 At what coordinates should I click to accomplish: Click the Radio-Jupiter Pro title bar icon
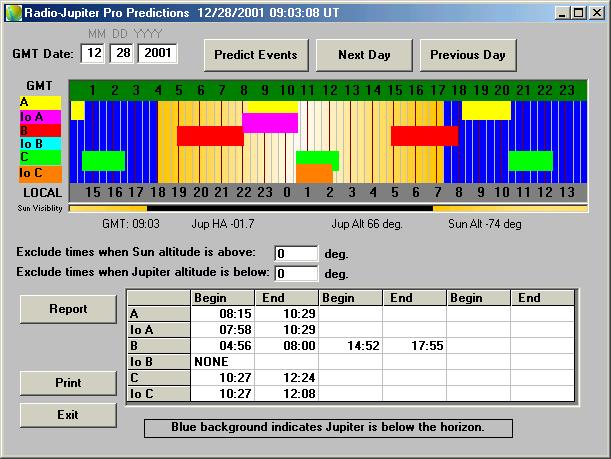(x=13, y=13)
